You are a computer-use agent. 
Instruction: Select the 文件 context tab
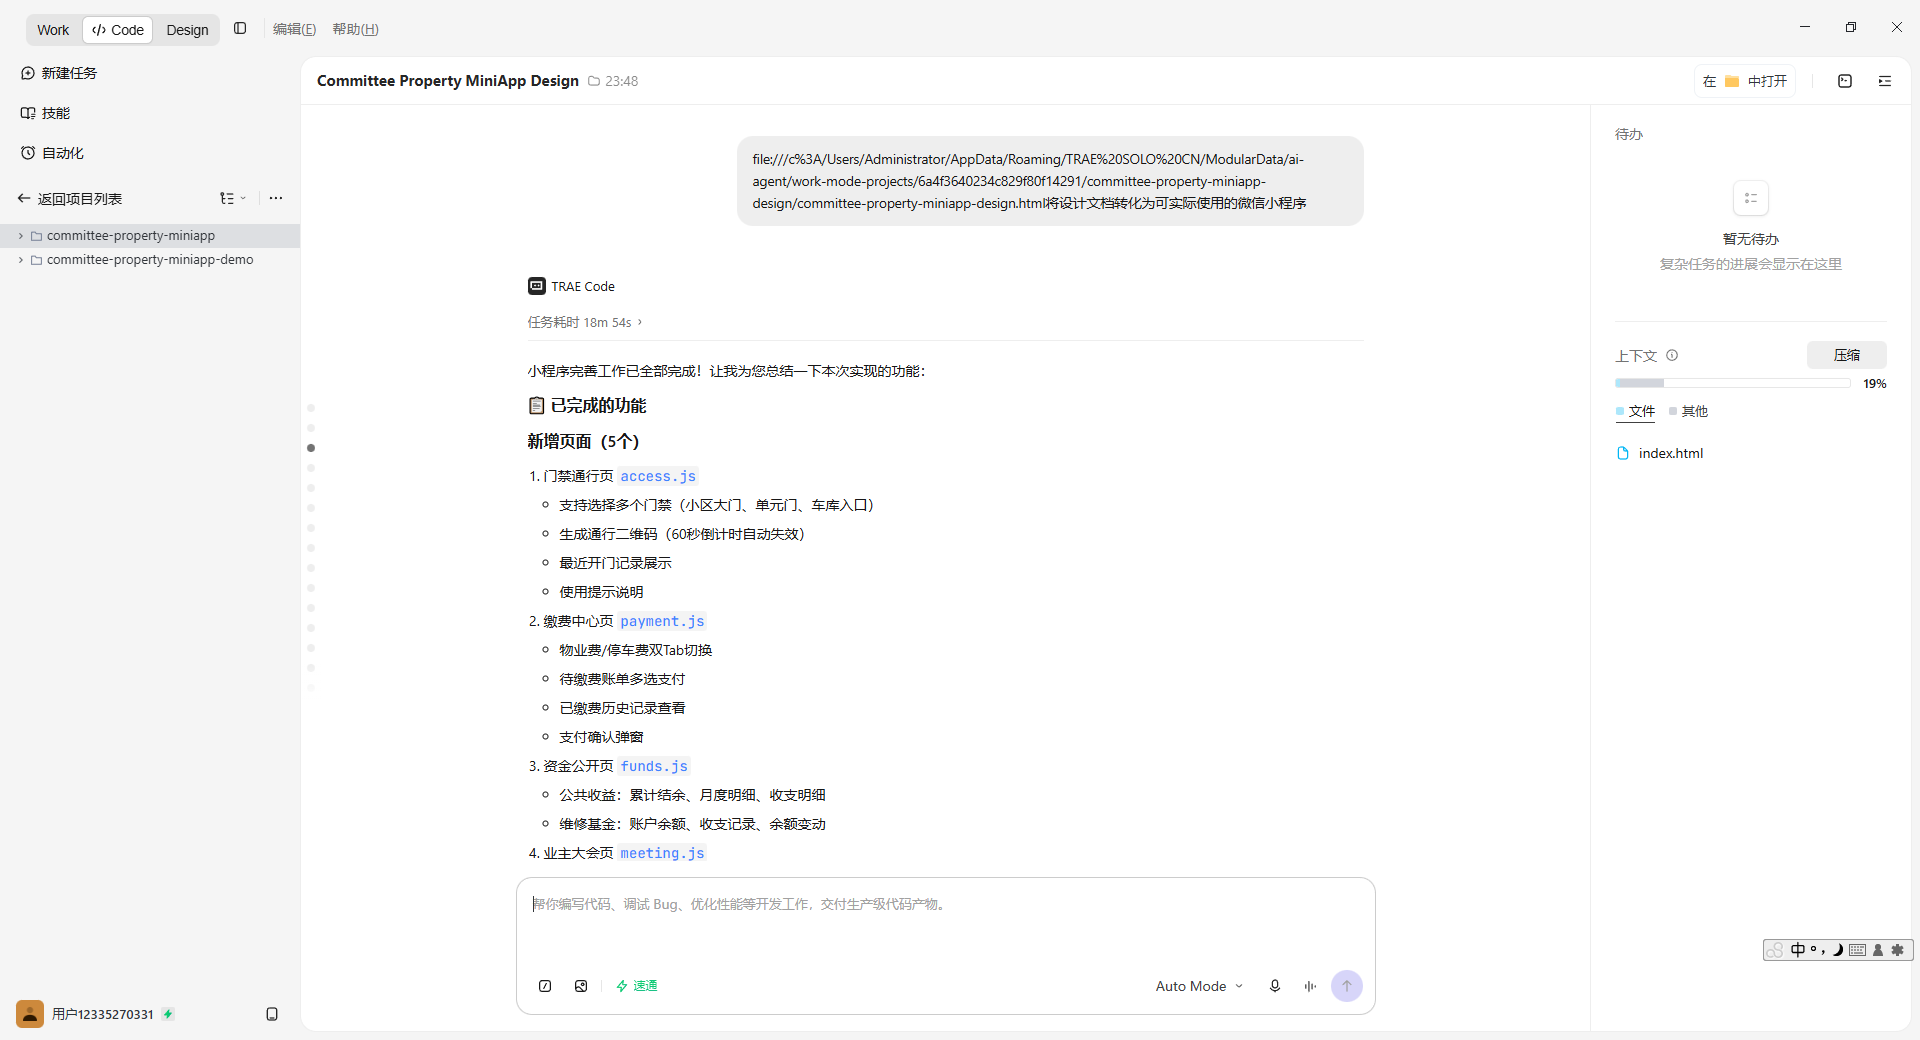click(1636, 411)
